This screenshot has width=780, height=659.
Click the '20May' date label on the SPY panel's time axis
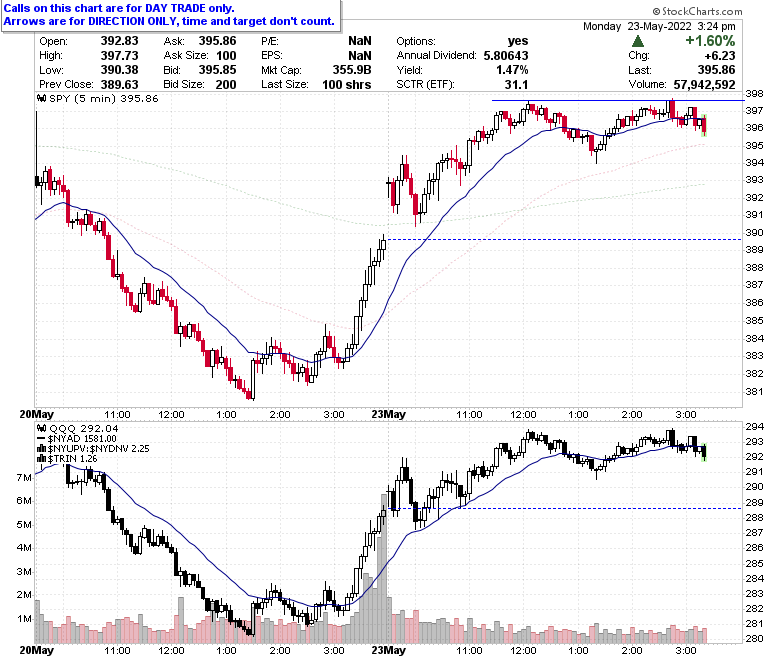tap(36, 414)
